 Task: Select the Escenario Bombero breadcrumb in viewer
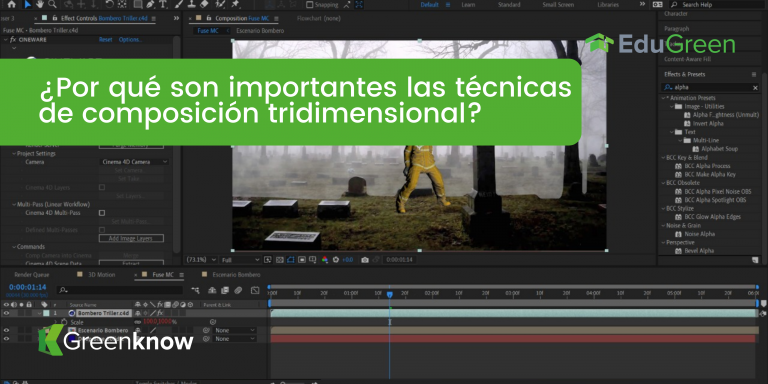[260, 31]
